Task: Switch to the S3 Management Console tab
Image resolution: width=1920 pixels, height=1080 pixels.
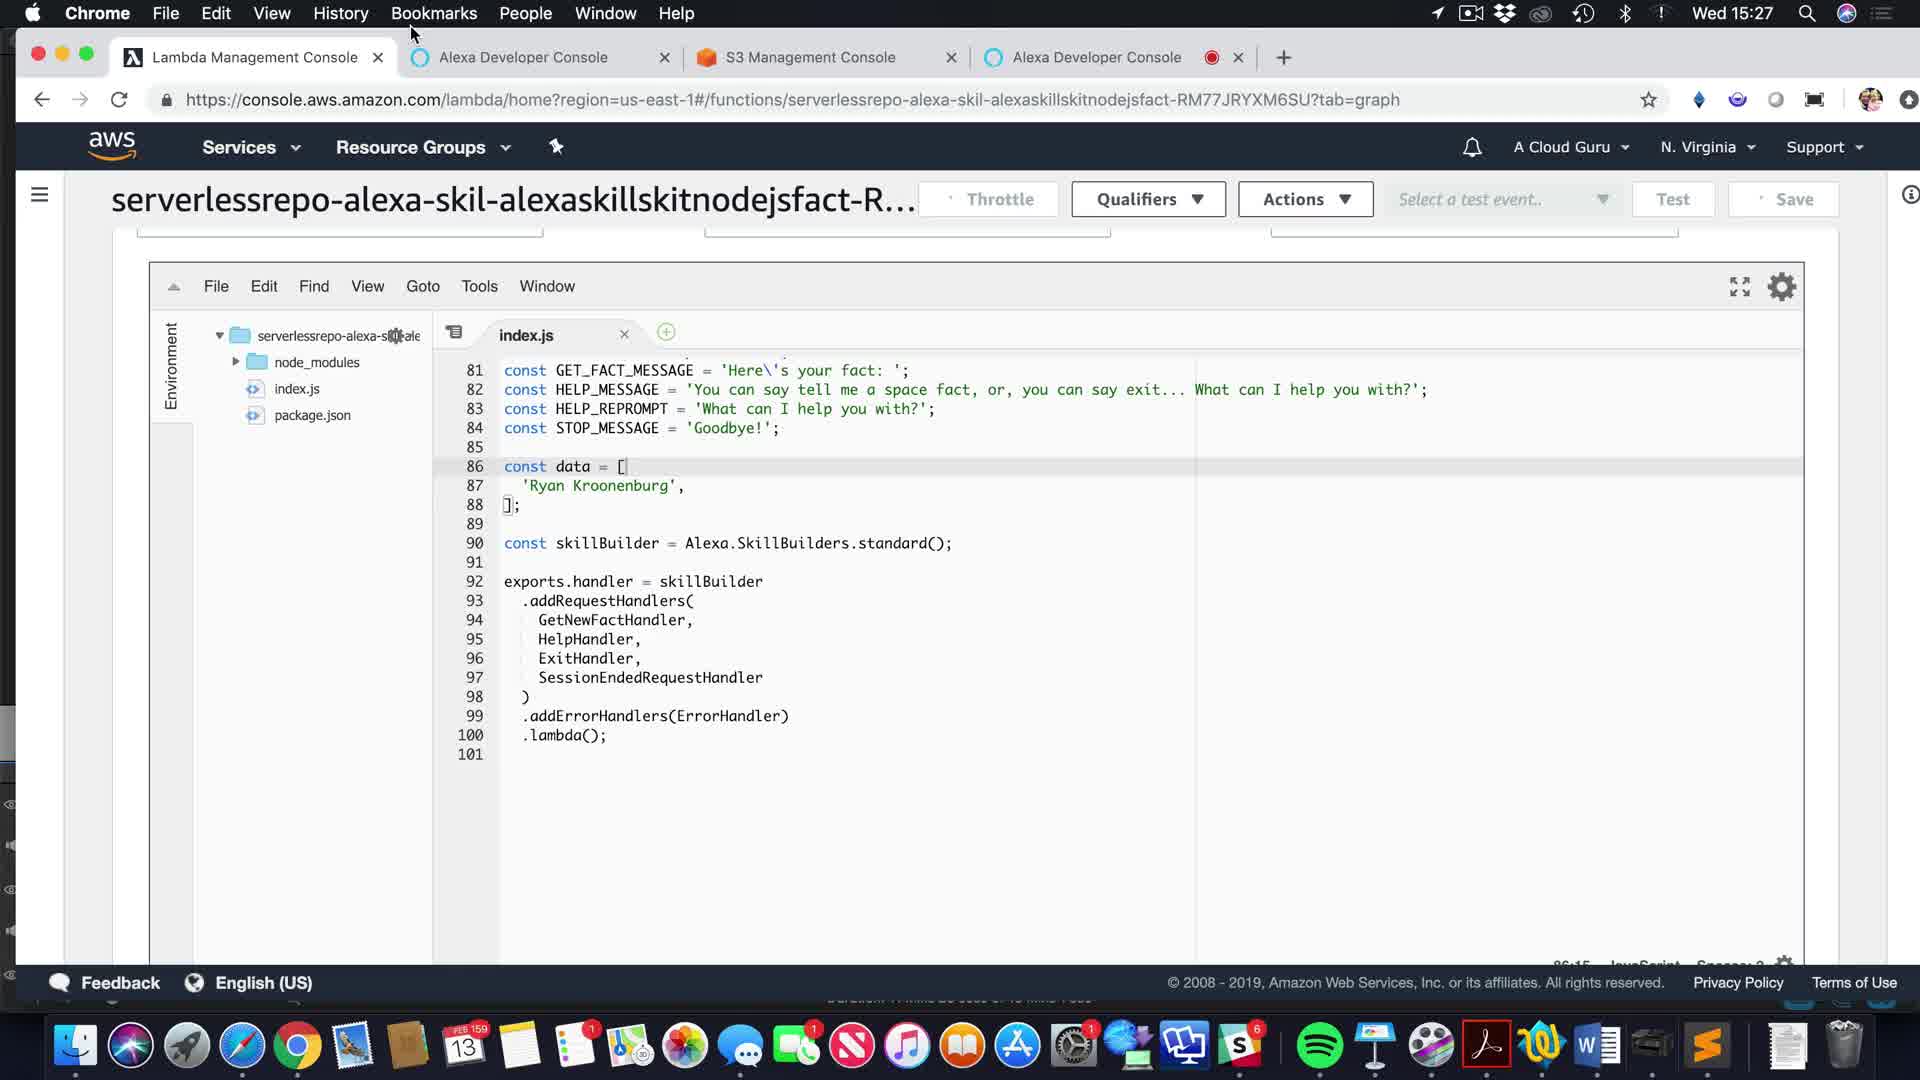Action: (x=810, y=57)
